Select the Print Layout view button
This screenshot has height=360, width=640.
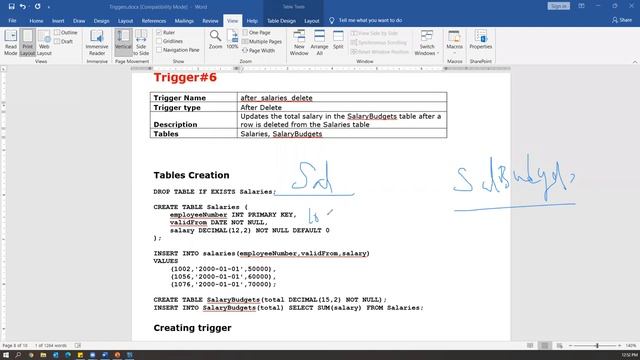pos(27,42)
